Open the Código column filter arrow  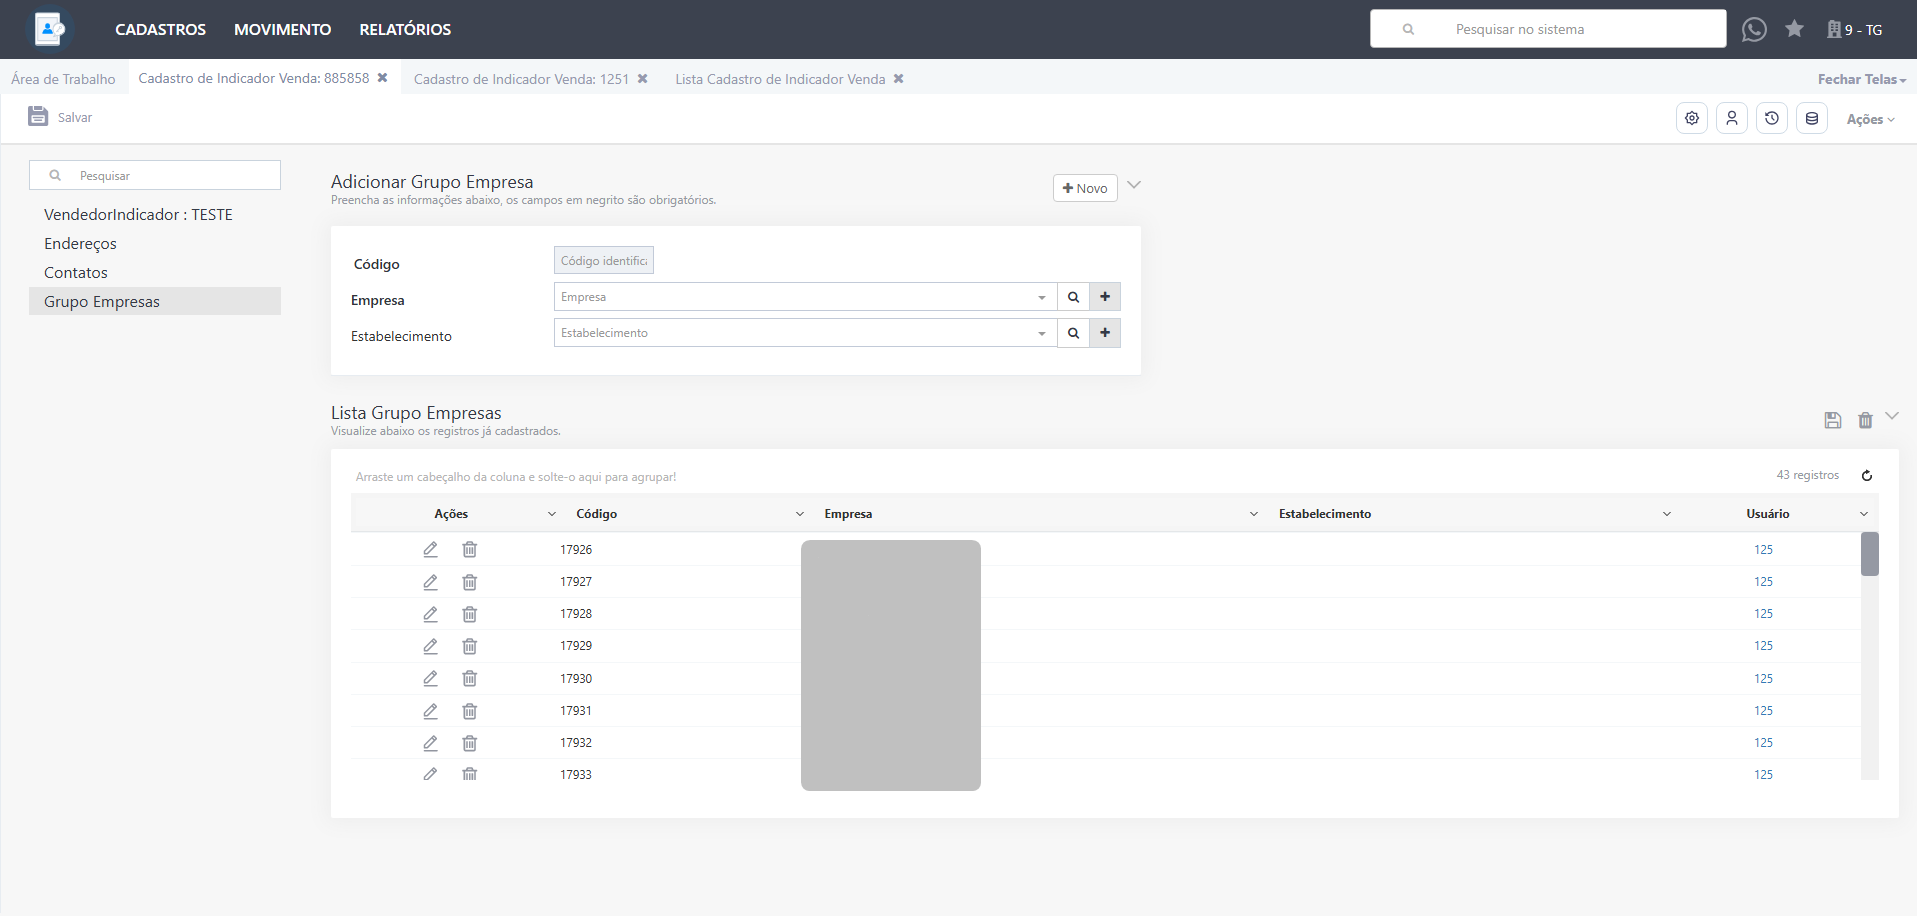[800, 514]
